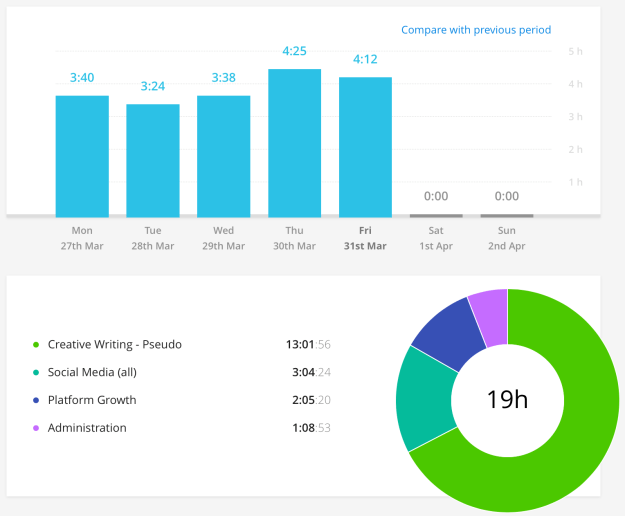
Task: Select the empty Saturday 1st Apr bar
Action: pos(436,215)
